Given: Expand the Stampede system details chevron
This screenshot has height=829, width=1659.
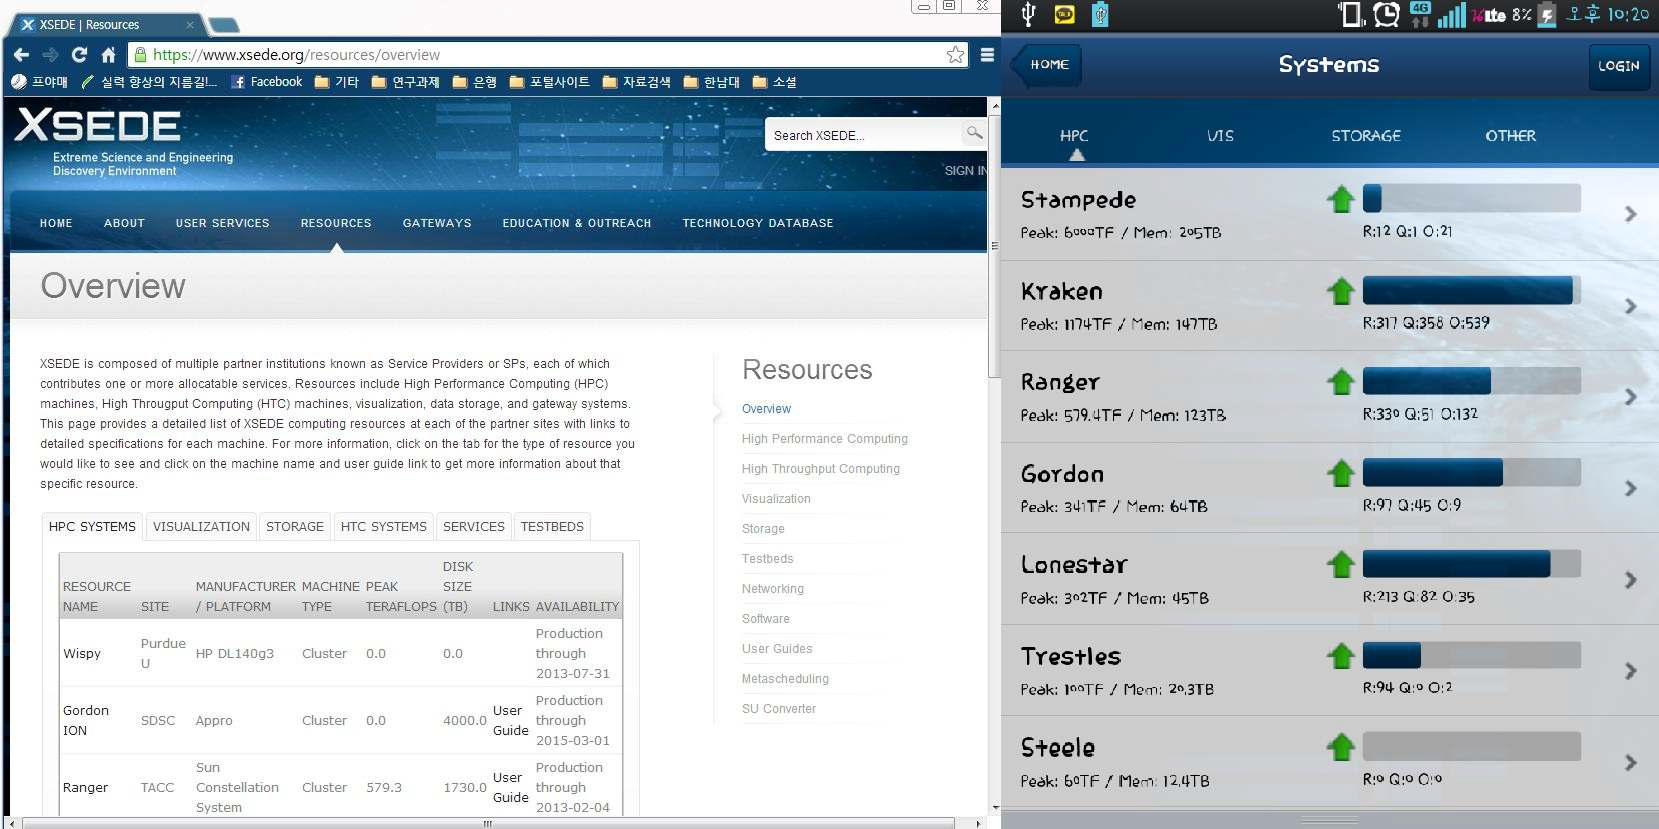Looking at the screenshot, I should [1631, 214].
